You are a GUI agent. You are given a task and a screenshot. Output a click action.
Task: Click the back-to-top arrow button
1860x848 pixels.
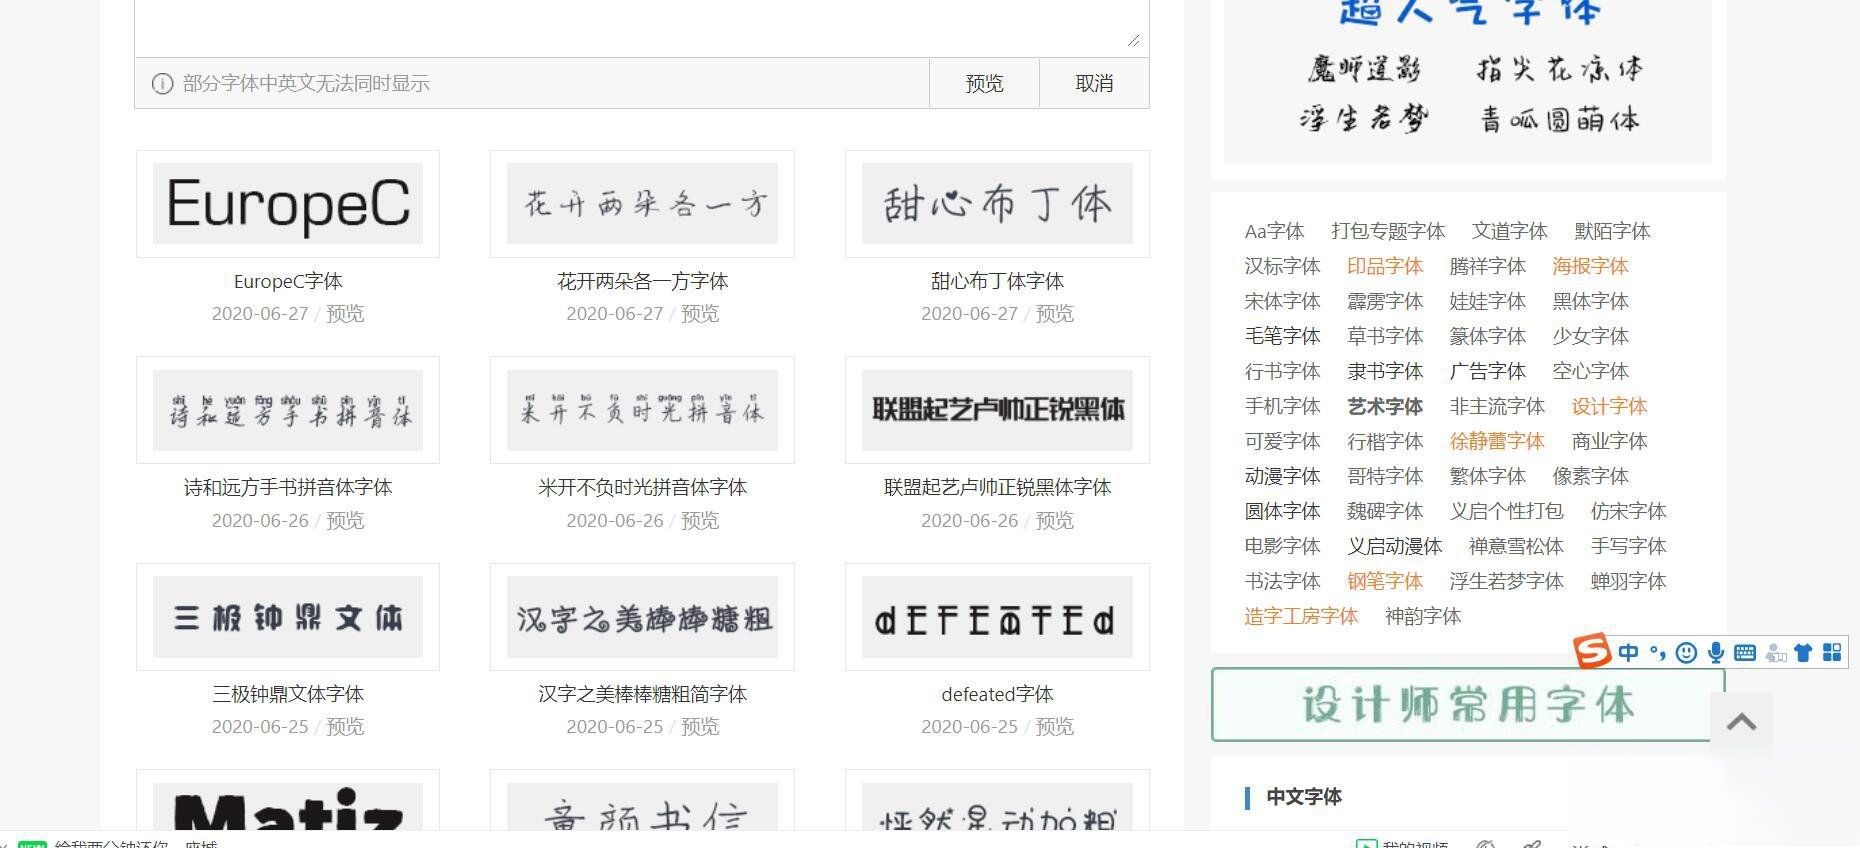[1741, 723]
